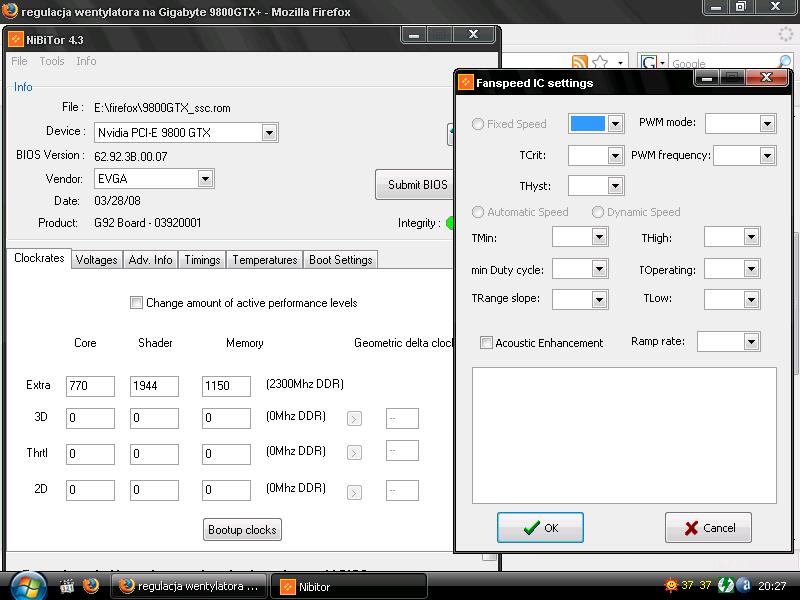
Task: Select the Automatic Speed radio button
Action: [478, 212]
